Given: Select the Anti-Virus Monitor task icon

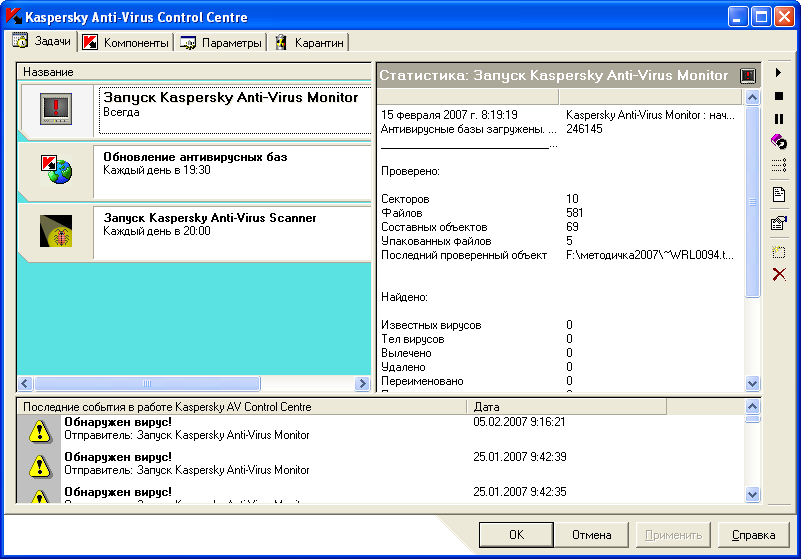Looking at the screenshot, I should [56, 109].
